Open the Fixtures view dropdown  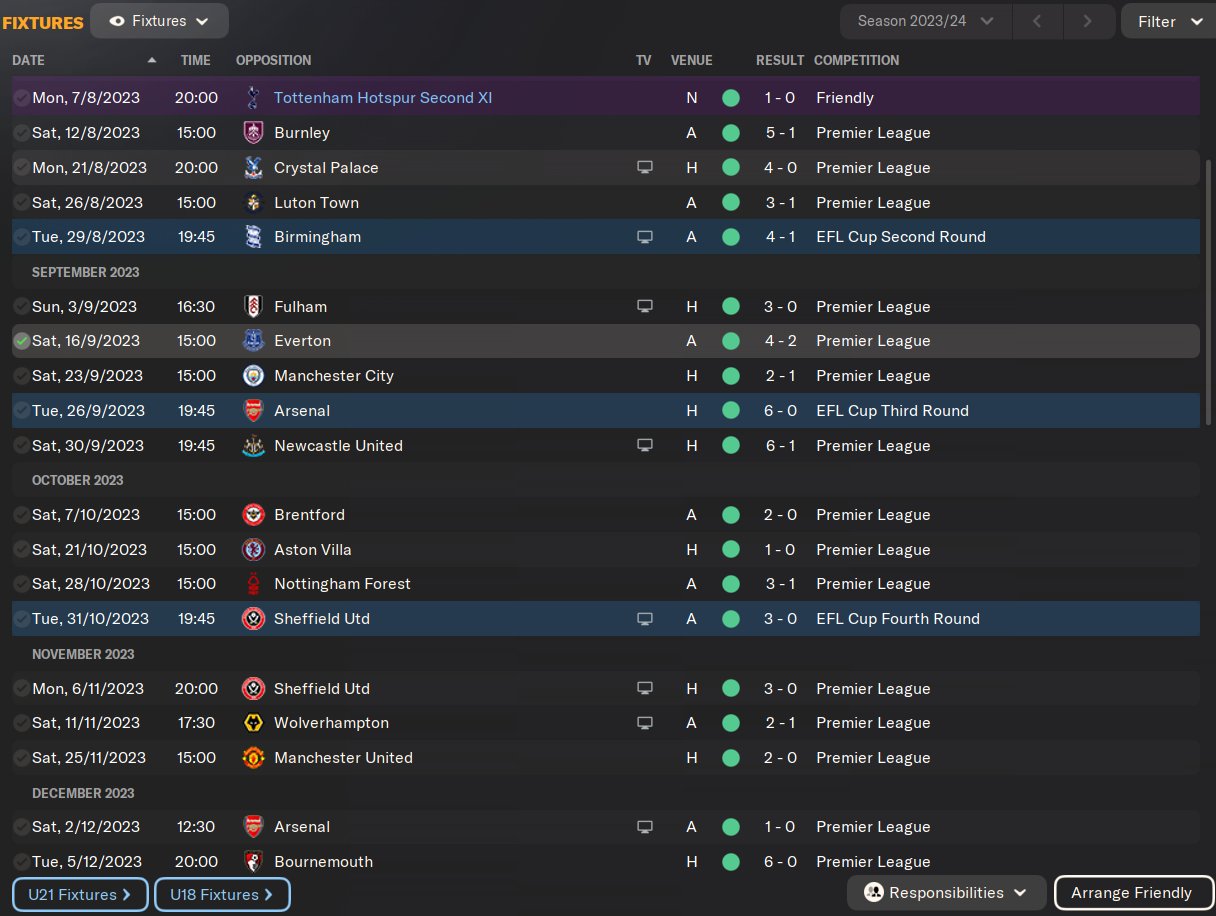coord(159,21)
